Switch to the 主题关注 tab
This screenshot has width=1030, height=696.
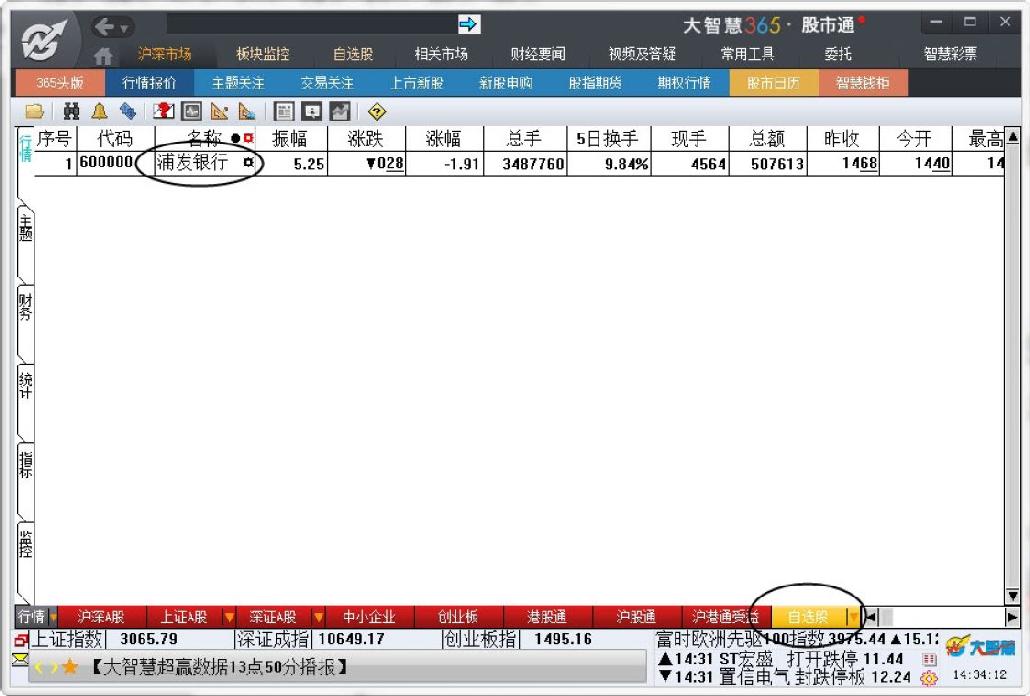click(238, 83)
